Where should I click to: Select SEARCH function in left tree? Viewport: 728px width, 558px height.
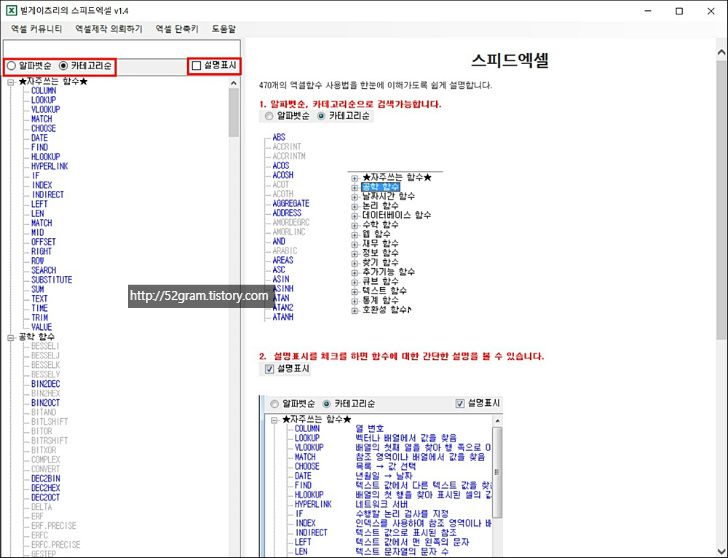pos(44,270)
